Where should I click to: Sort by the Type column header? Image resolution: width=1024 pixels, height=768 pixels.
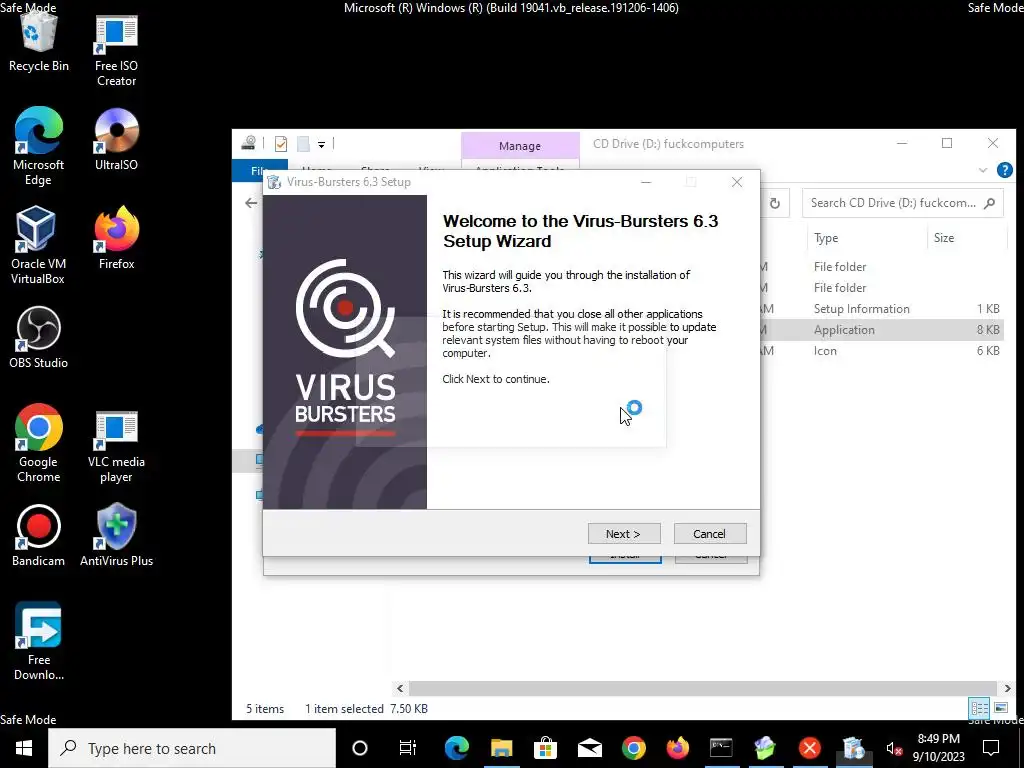point(826,238)
